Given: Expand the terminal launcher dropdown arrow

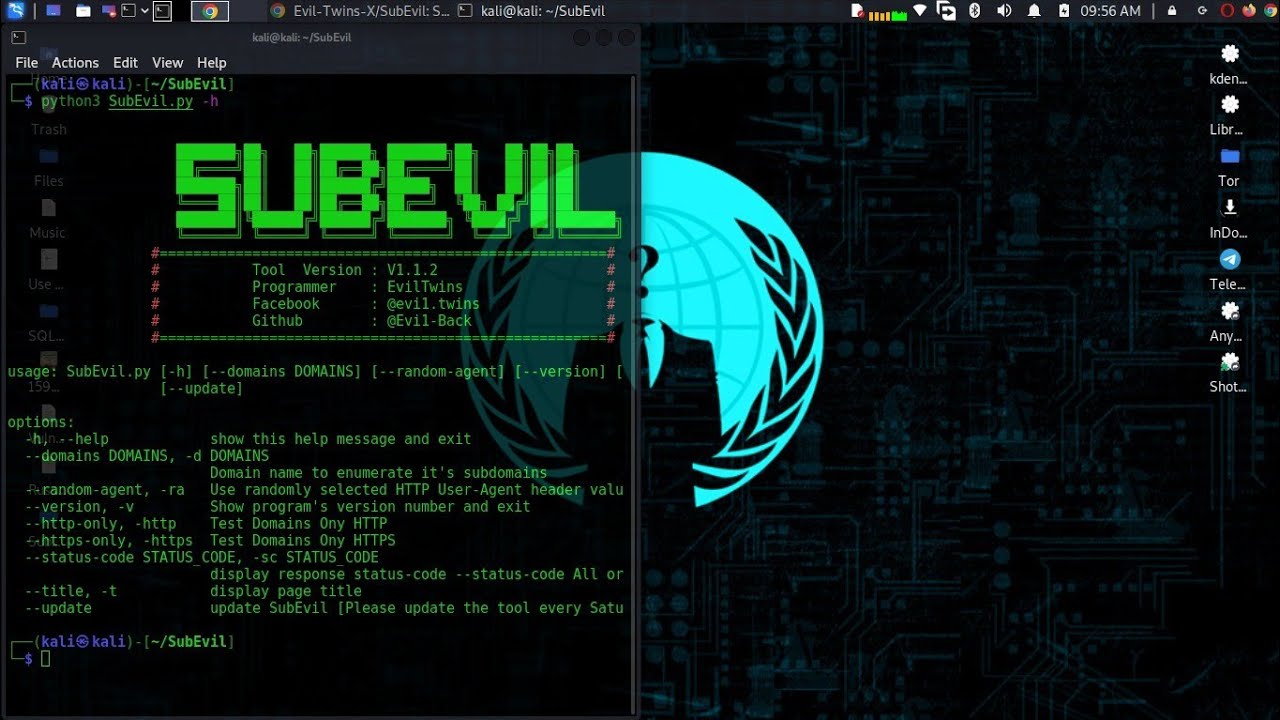Looking at the screenshot, I should (x=145, y=11).
